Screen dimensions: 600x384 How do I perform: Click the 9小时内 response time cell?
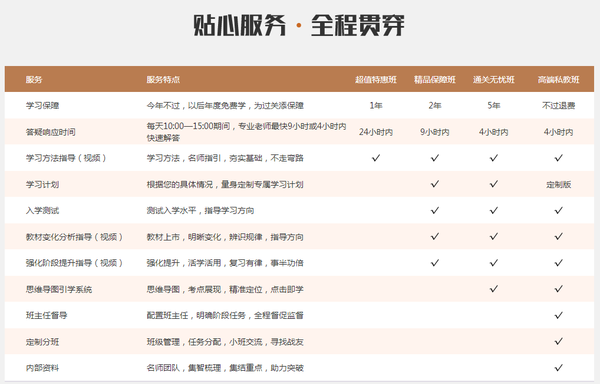pyautogui.click(x=435, y=132)
